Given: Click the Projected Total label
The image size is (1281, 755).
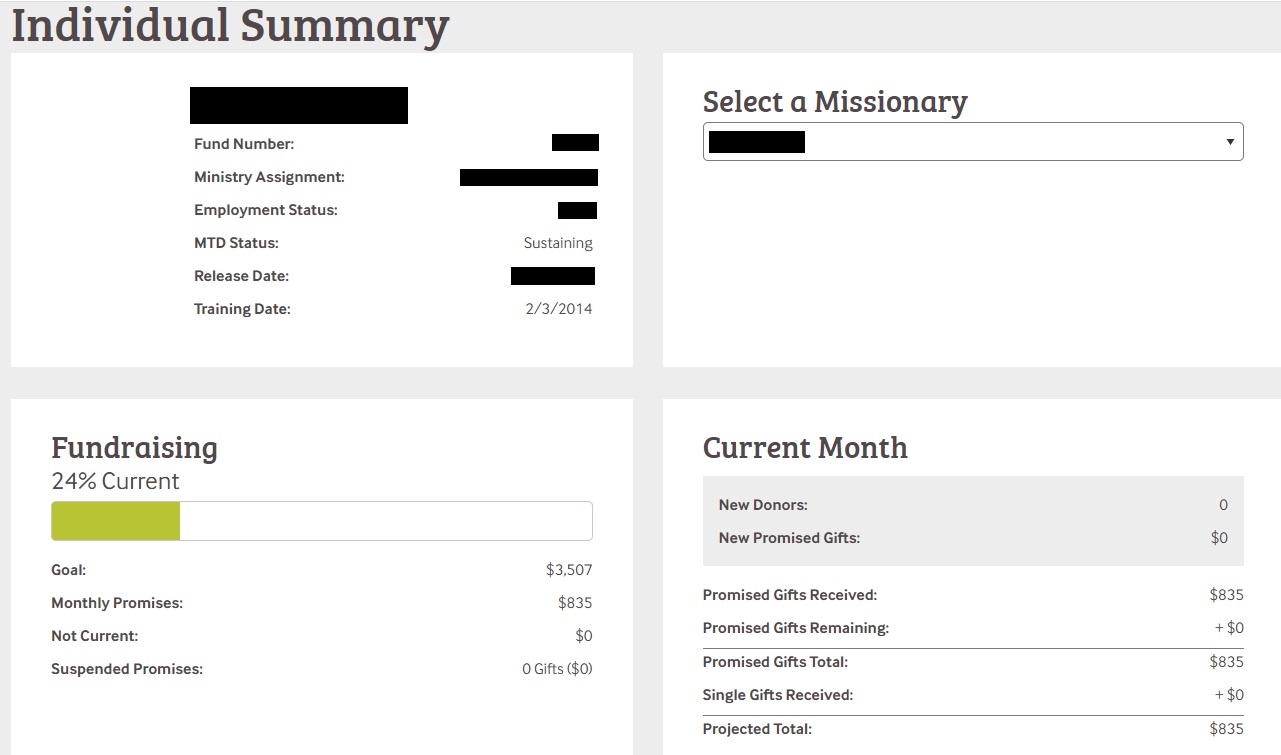Looking at the screenshot, I should pyautogui.click(x=757, y=729).
